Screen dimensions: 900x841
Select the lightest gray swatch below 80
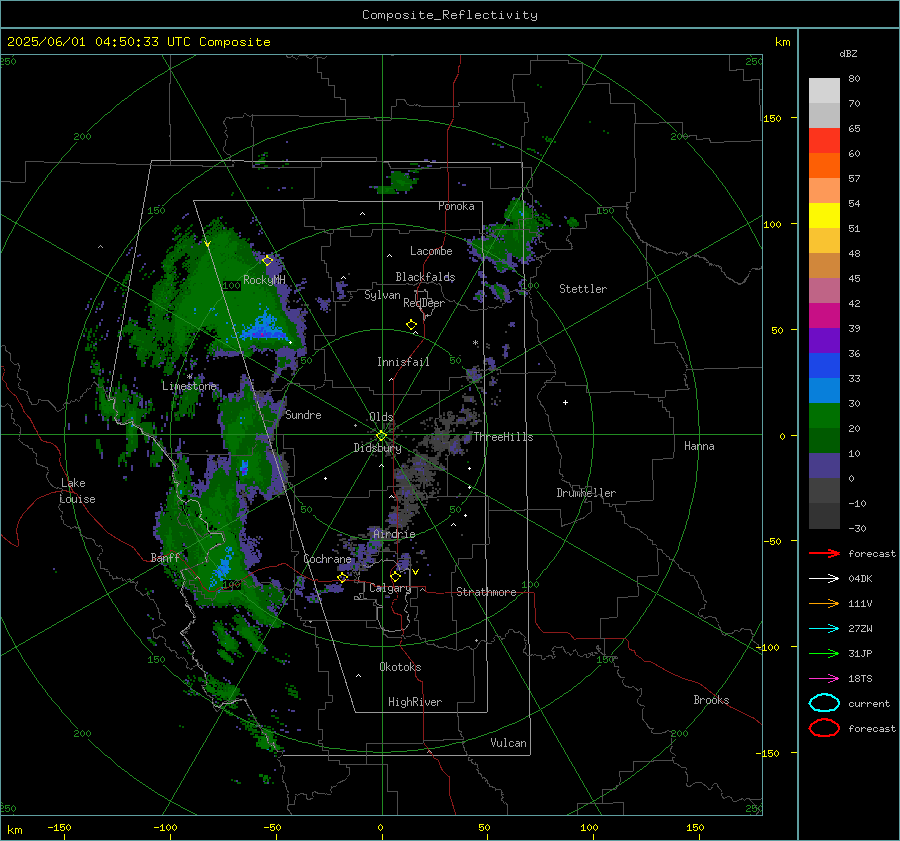click(824, 90)
